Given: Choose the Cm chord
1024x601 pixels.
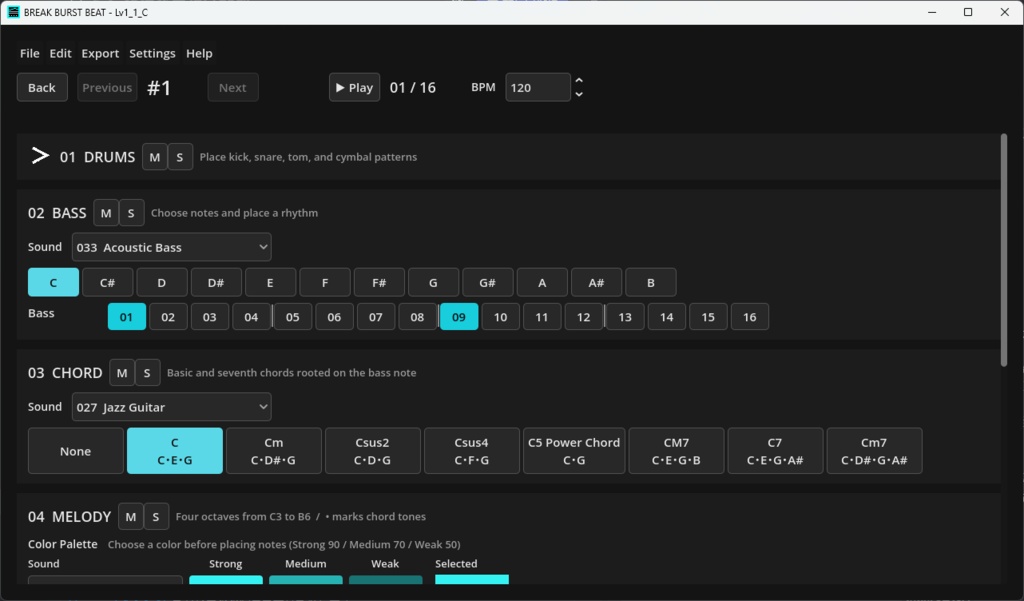Looking at the screenshot, I should (x=274, y=451).
